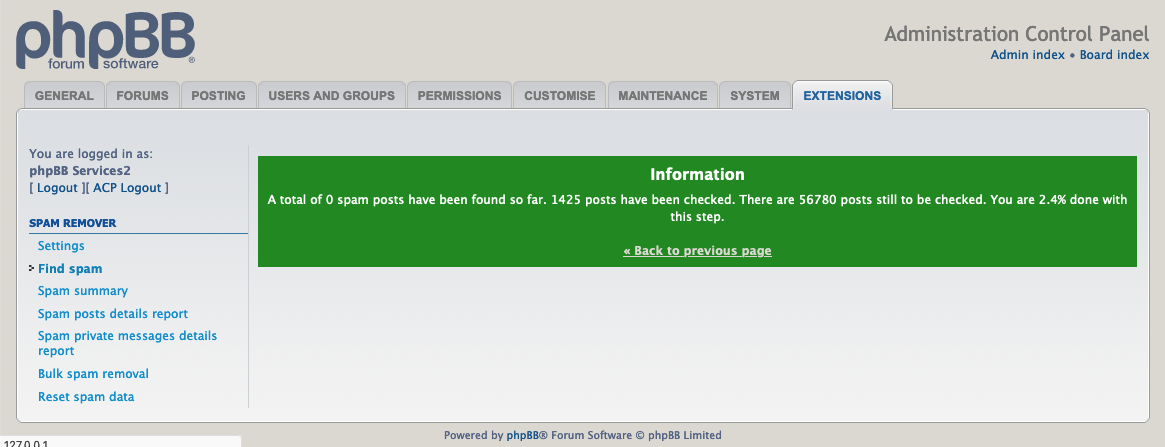Switch to the Maintenance tab

click(663, 96)
